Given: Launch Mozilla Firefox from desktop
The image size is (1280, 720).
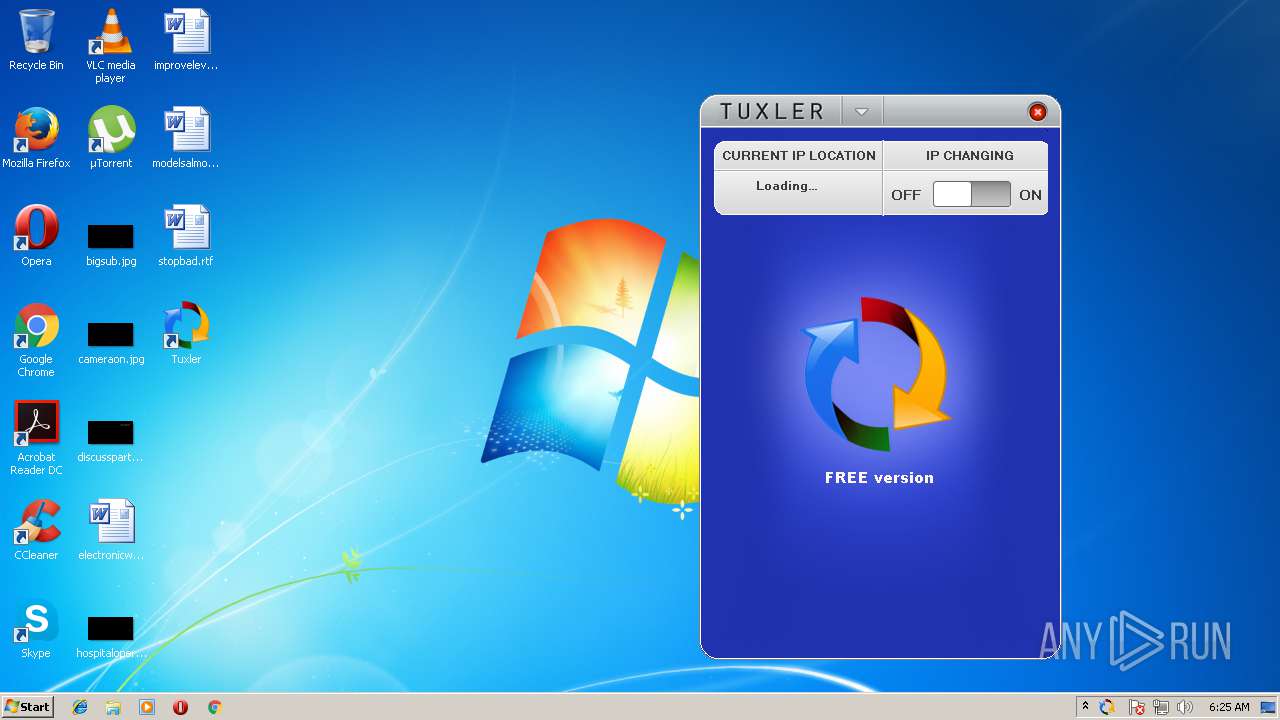Looking at the screenshot, I should point(36,138).
